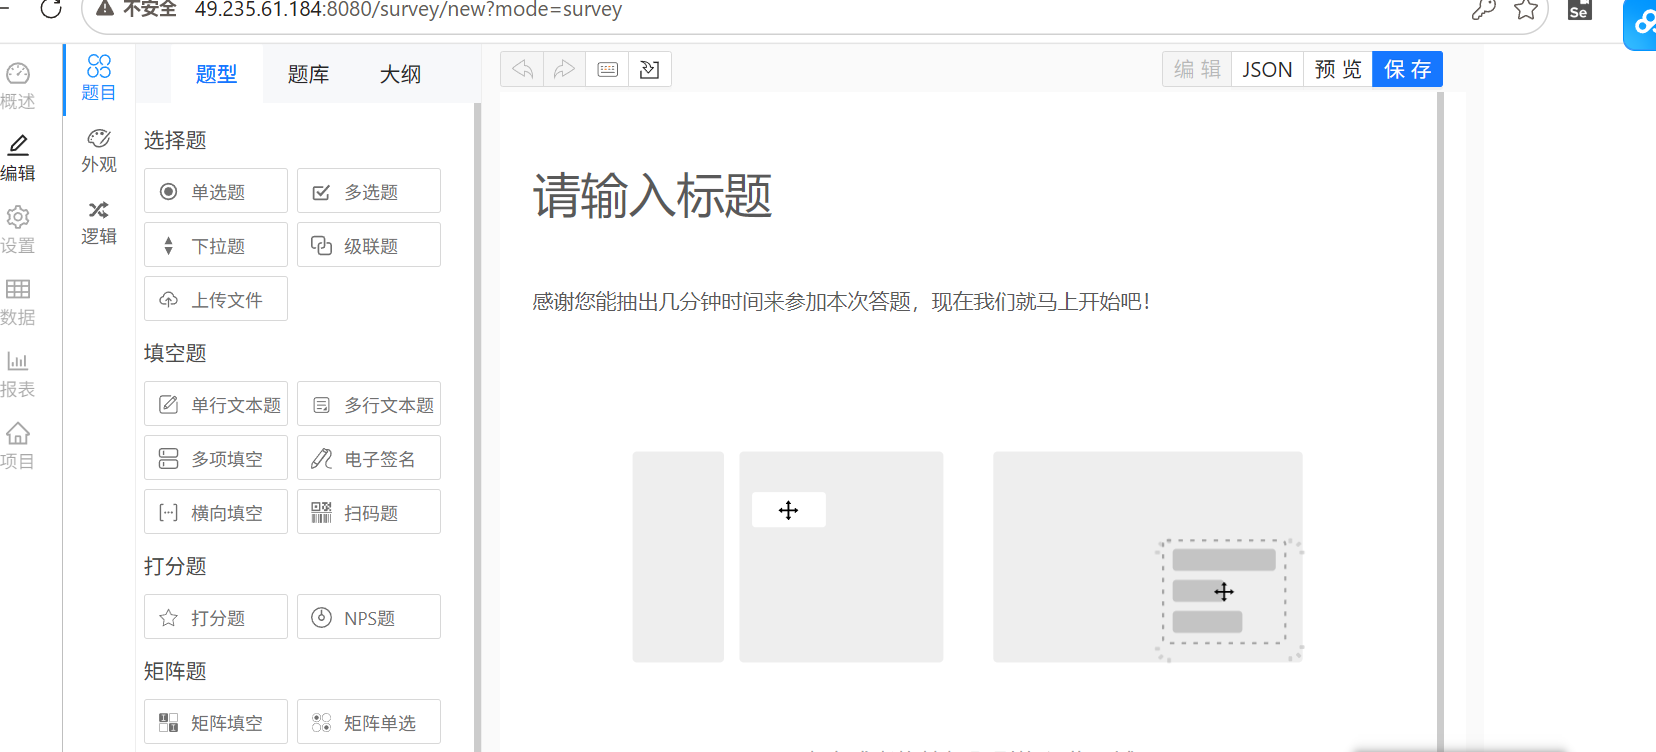
Task: Click the 打分题 section heading
Action: click(175, 566)
